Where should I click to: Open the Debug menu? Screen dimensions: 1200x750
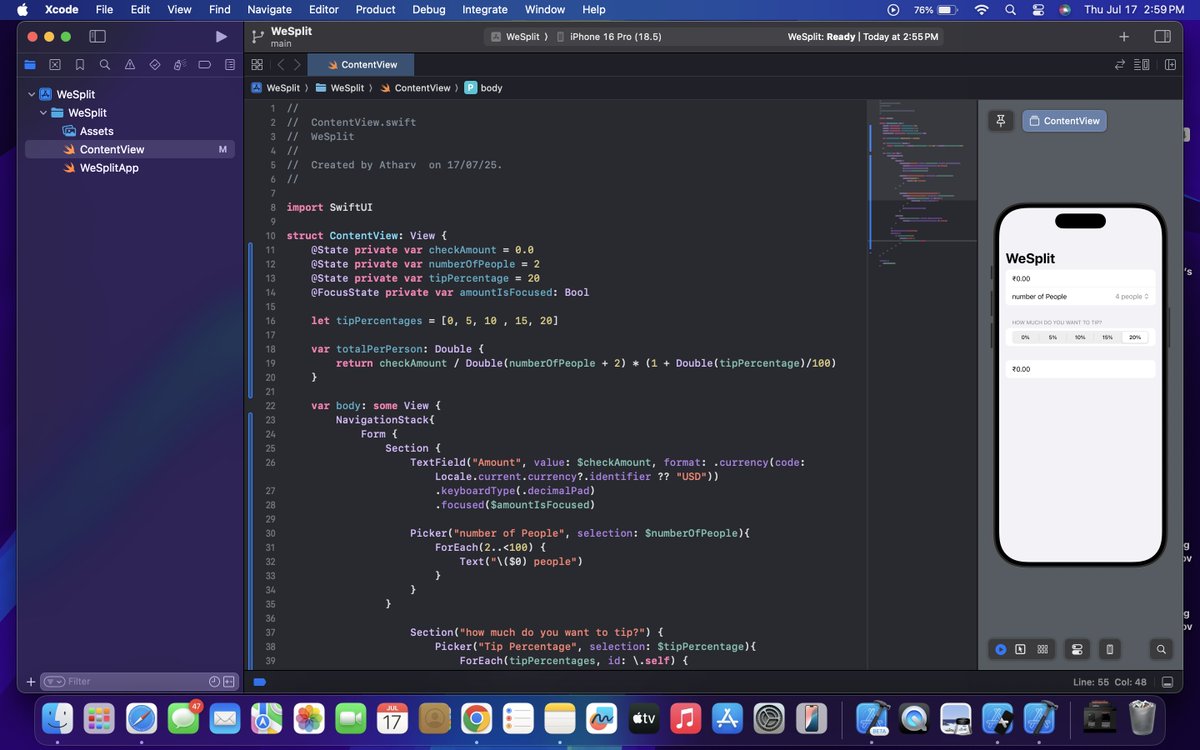click(429, 9)
